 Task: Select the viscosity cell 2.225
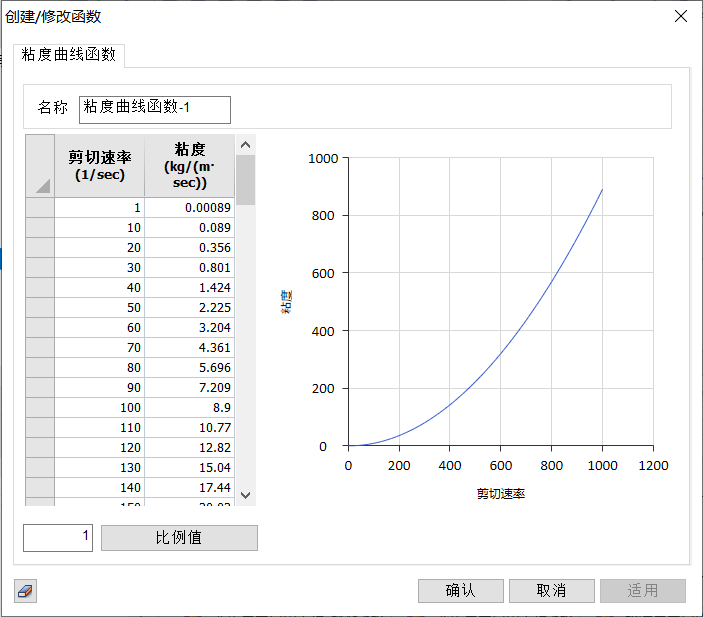tap(189, 308)
